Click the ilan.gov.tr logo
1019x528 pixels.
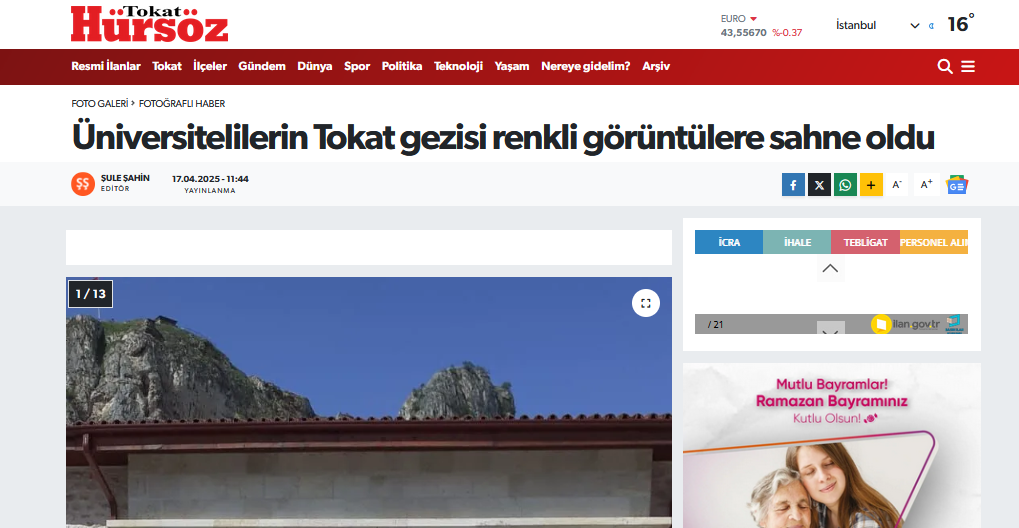point(907,324)
